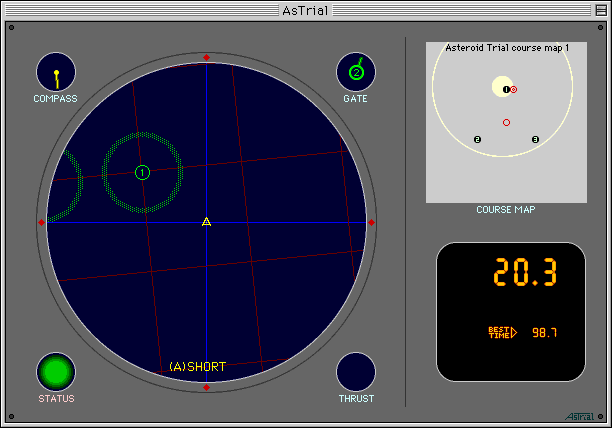Click the COMPASS gauge dial
Image resolution: width=612 pixels, height=428 pixels.
click(56, 72)
